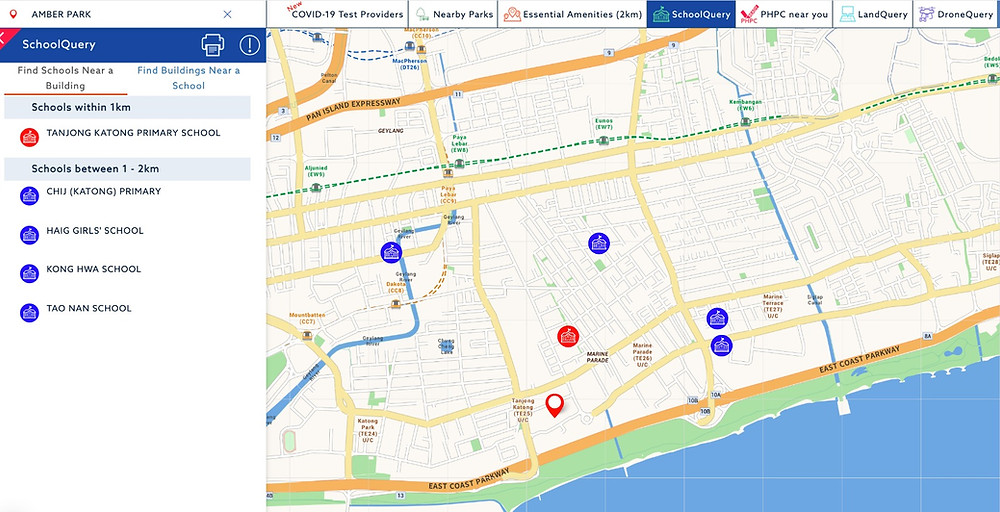Click the blue icon beside CHIJ (Katong) Primary
1000x512 pixels.
coord(29,195)
